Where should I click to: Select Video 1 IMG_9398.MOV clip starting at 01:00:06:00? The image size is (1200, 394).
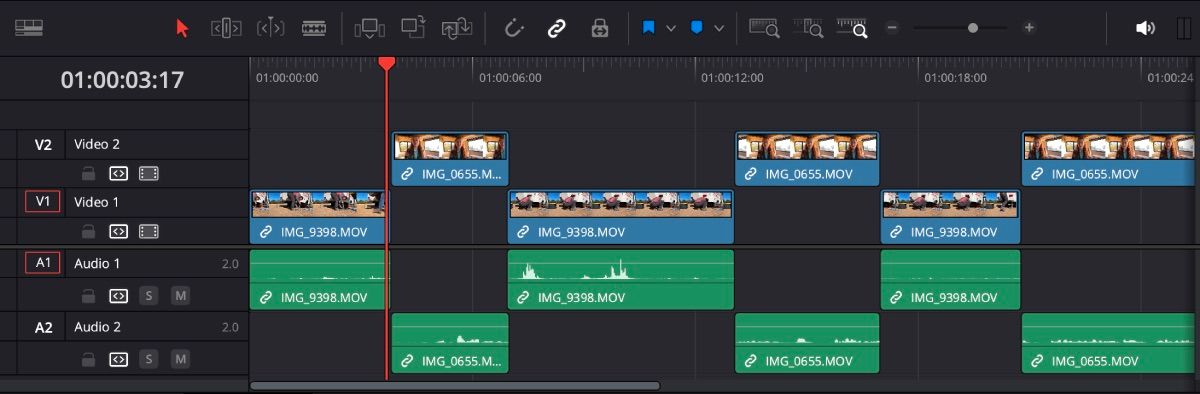(621, 217)
